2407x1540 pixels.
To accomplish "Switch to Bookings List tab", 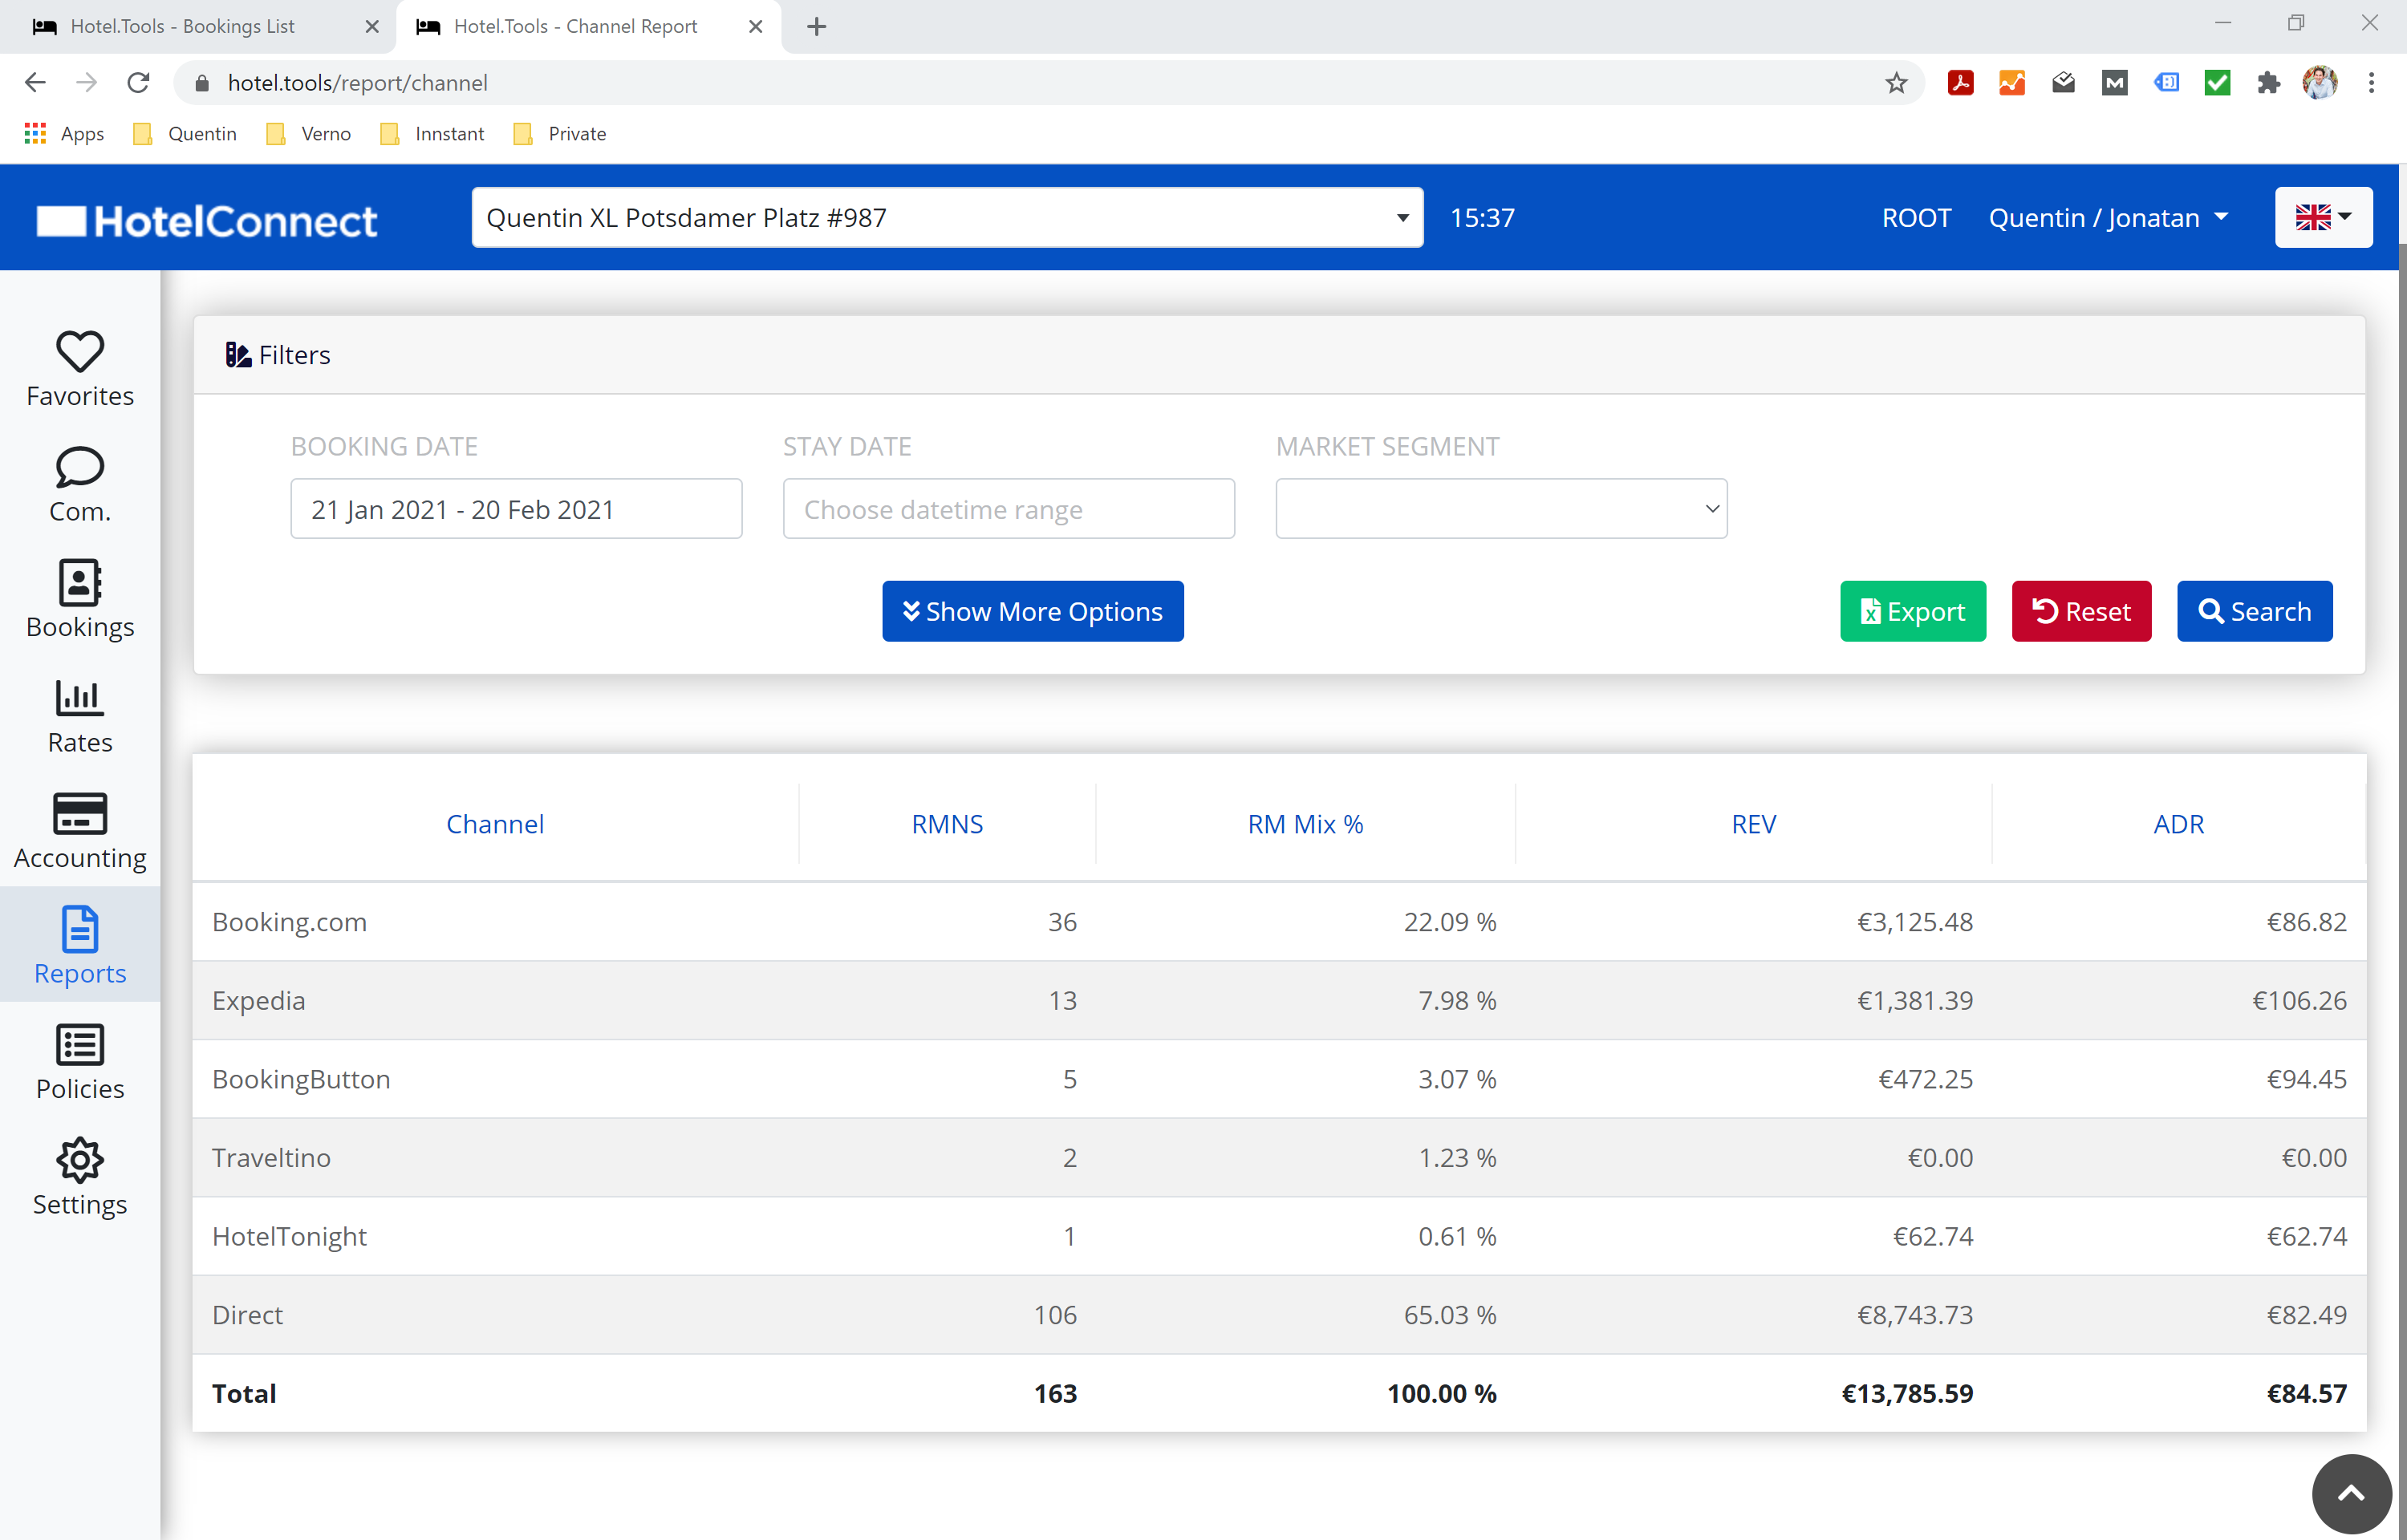I will (182, 27).
